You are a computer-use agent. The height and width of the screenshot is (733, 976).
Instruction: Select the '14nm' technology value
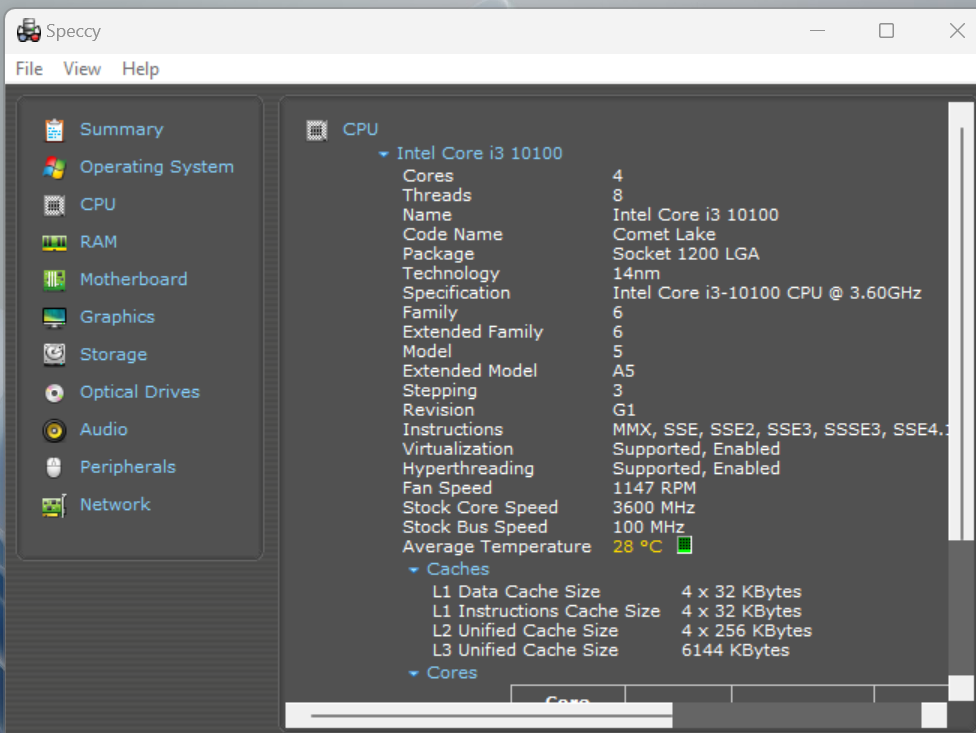point(636,273)
